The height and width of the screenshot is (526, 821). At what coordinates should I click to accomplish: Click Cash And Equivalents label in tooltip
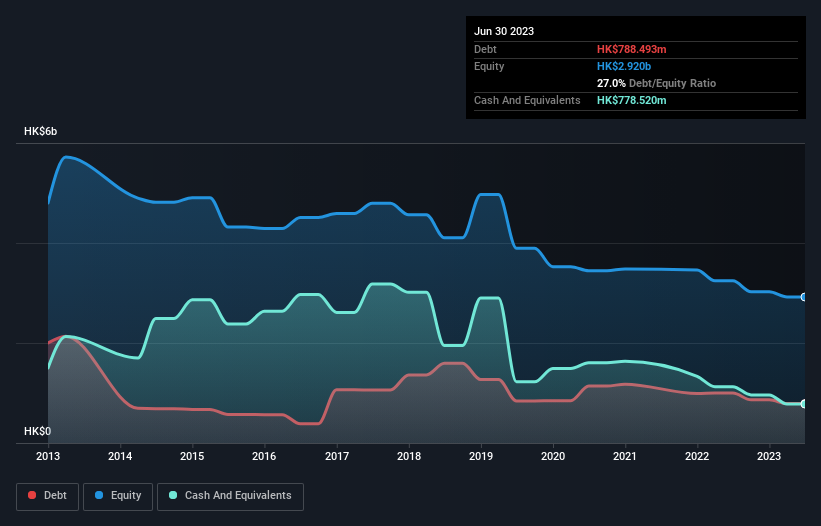(527, 100)
